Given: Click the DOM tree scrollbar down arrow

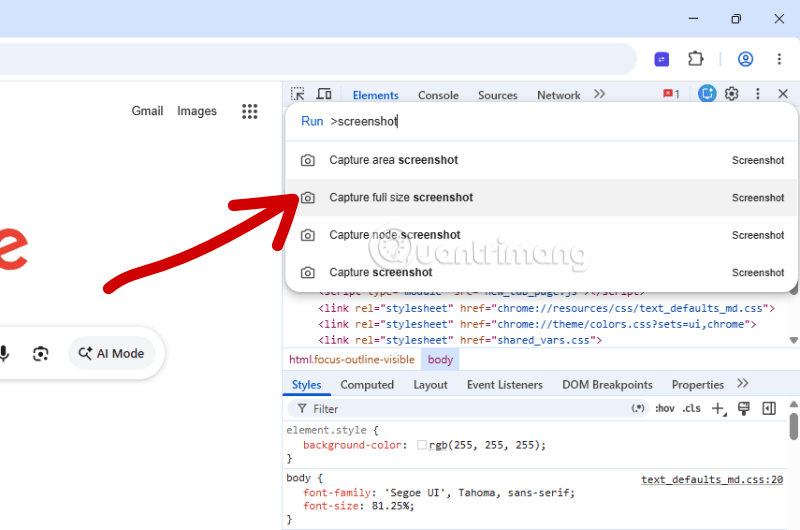Looking at the screenshot, I should click(793, 340).
